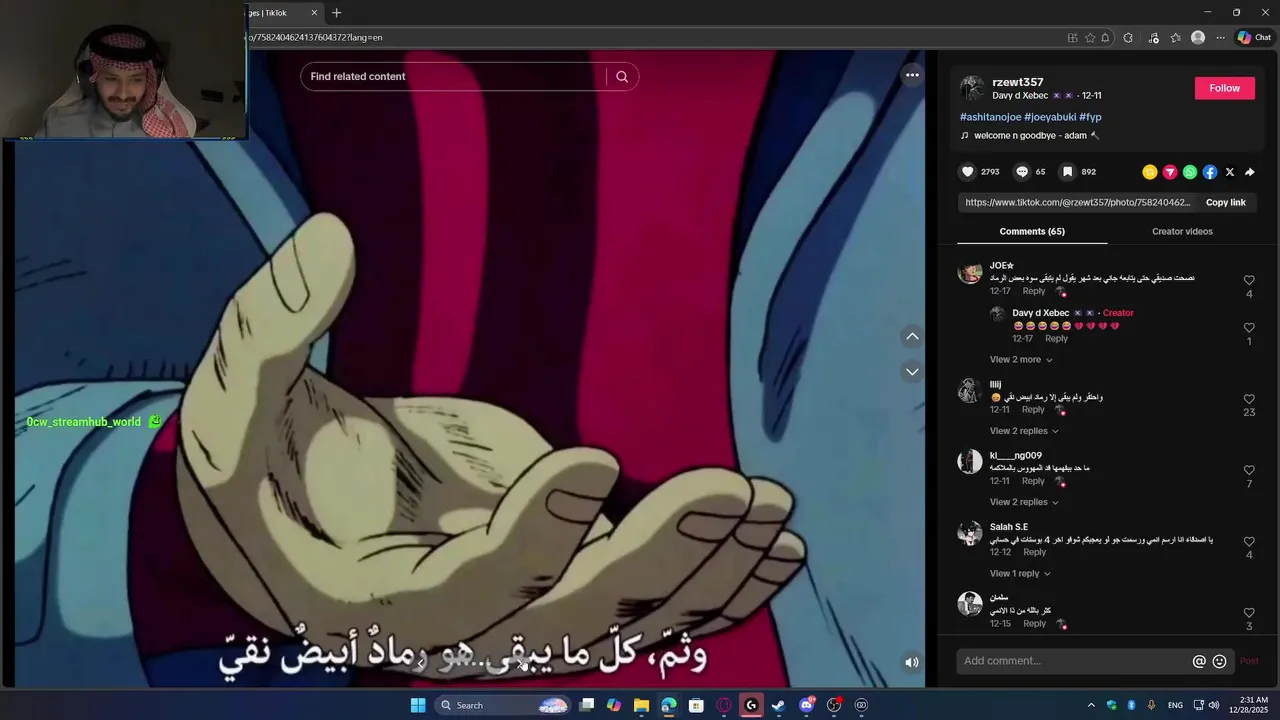Expand View 2 replies under ki____ng009

pyautogui.click(x=1024, y=502)
